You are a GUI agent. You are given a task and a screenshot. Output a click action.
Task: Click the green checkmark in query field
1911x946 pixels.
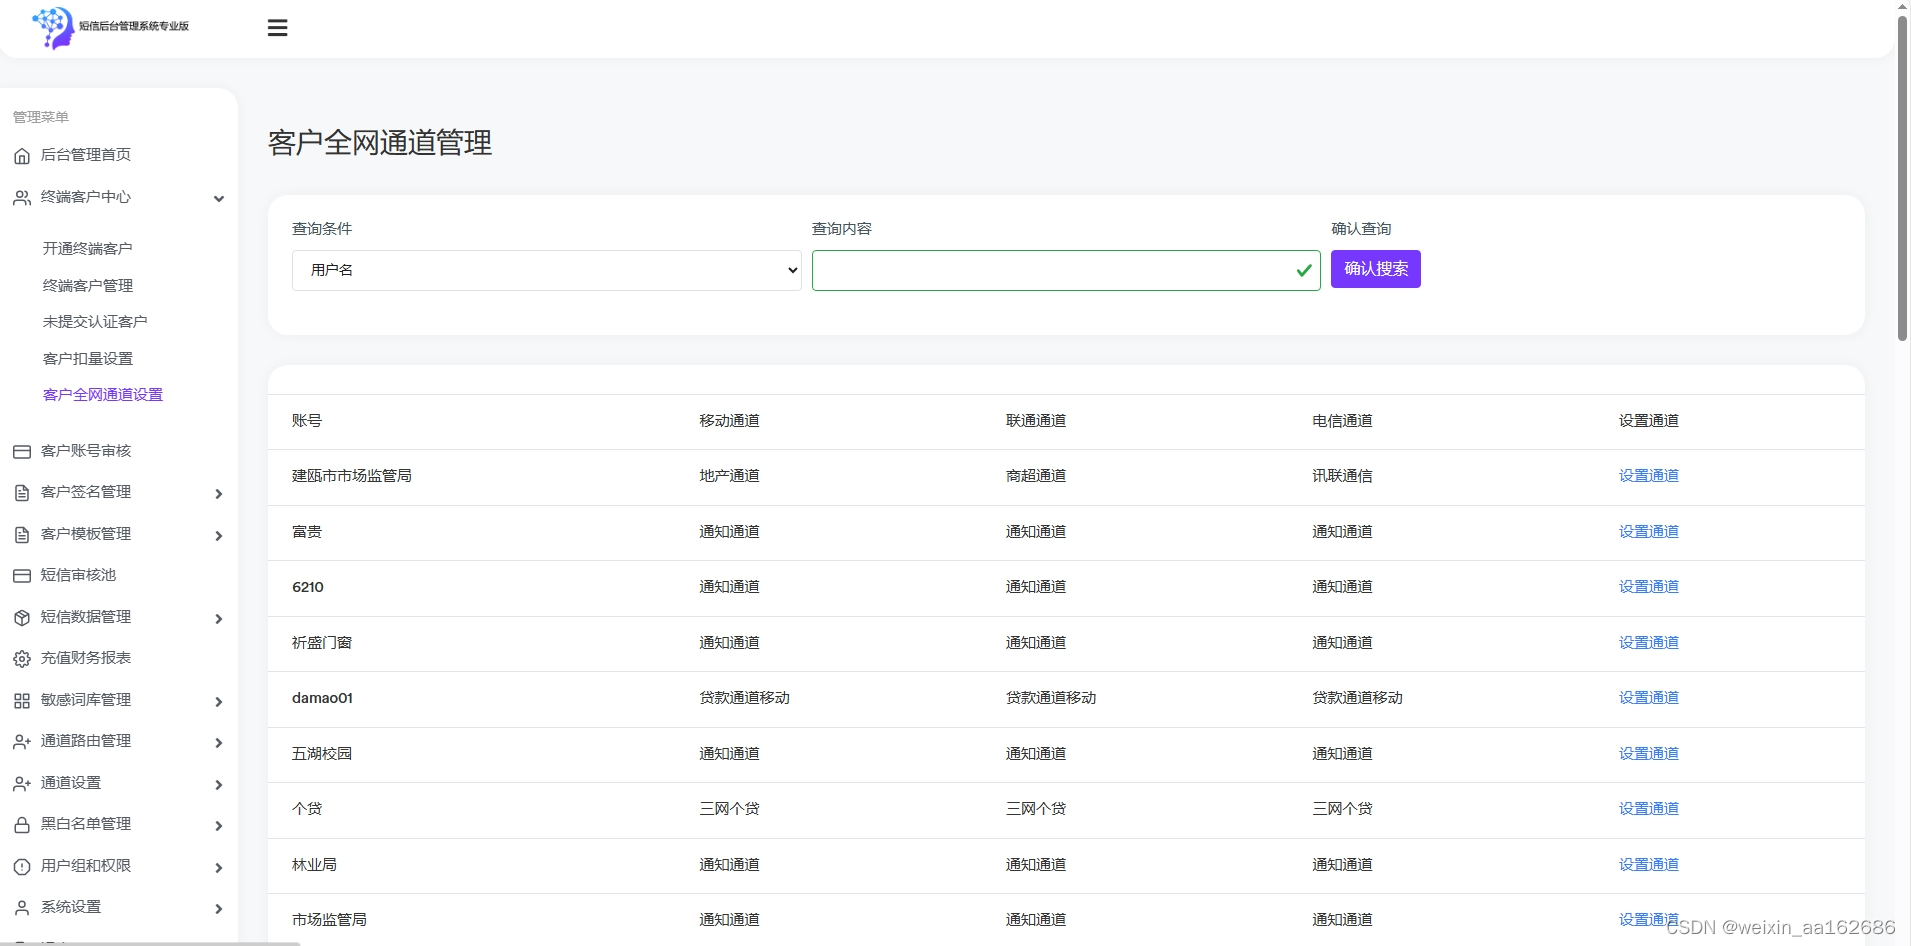[1304, 270]
